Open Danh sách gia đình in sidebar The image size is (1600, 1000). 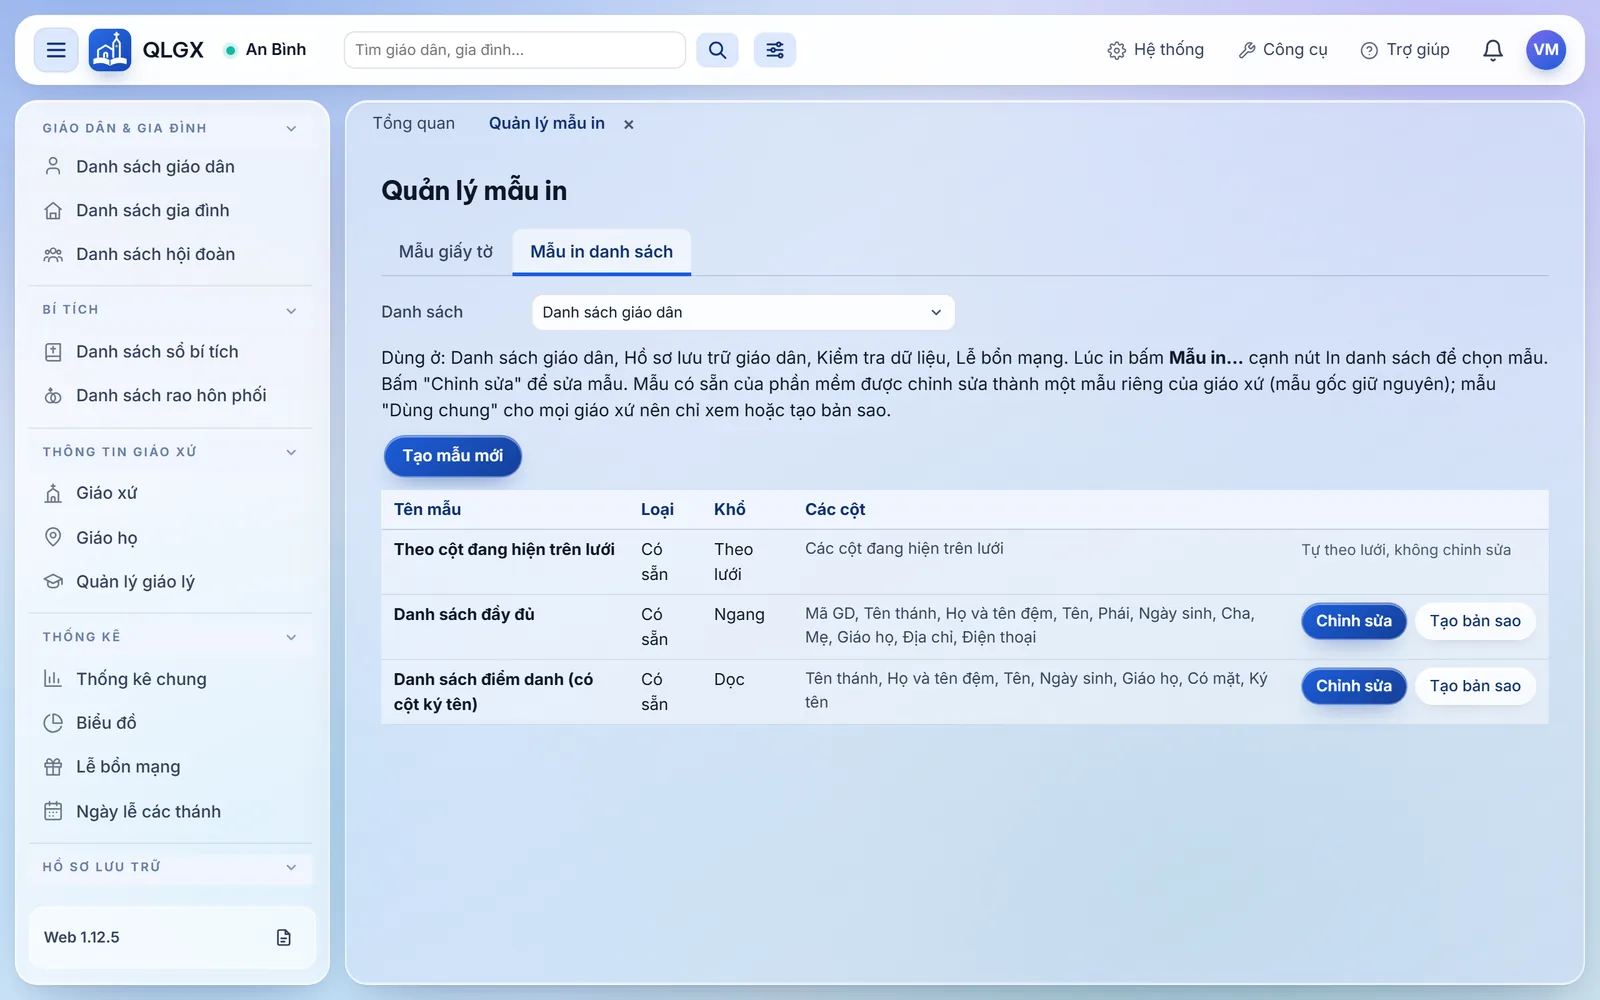pyautogui.click(x=171, y=211)
